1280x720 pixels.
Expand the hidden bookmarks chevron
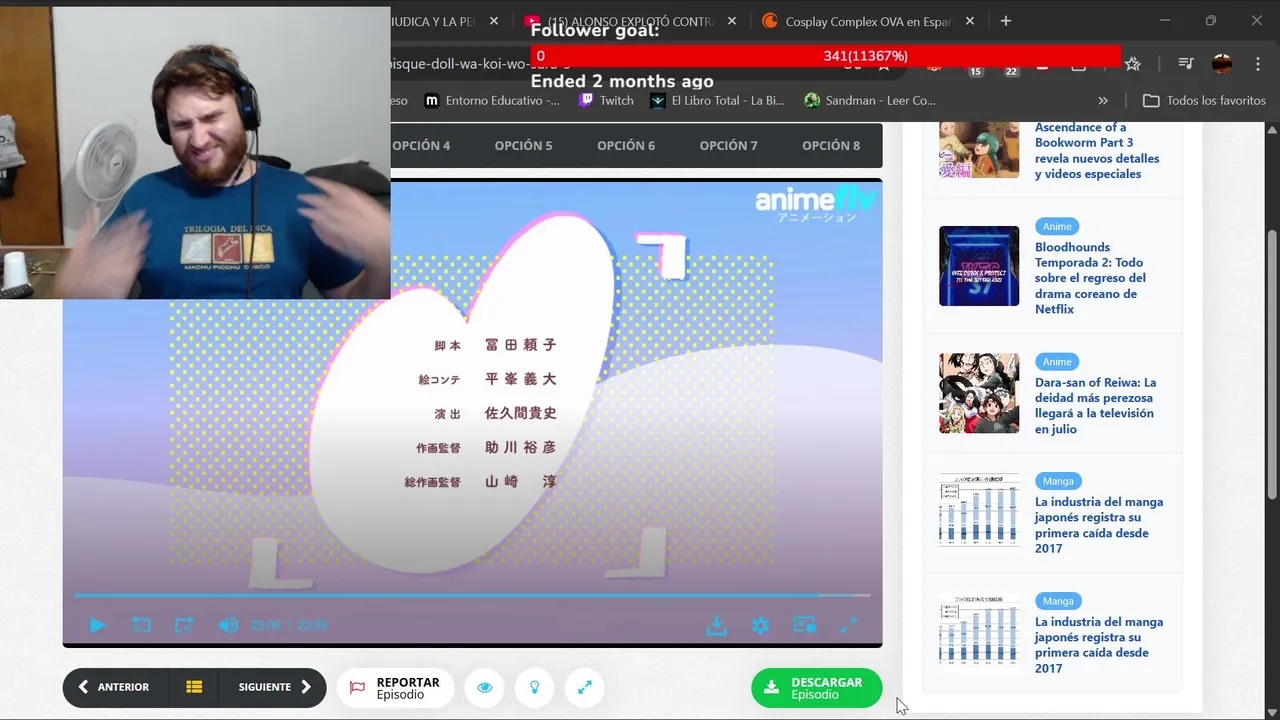[x=1103, y=100]
